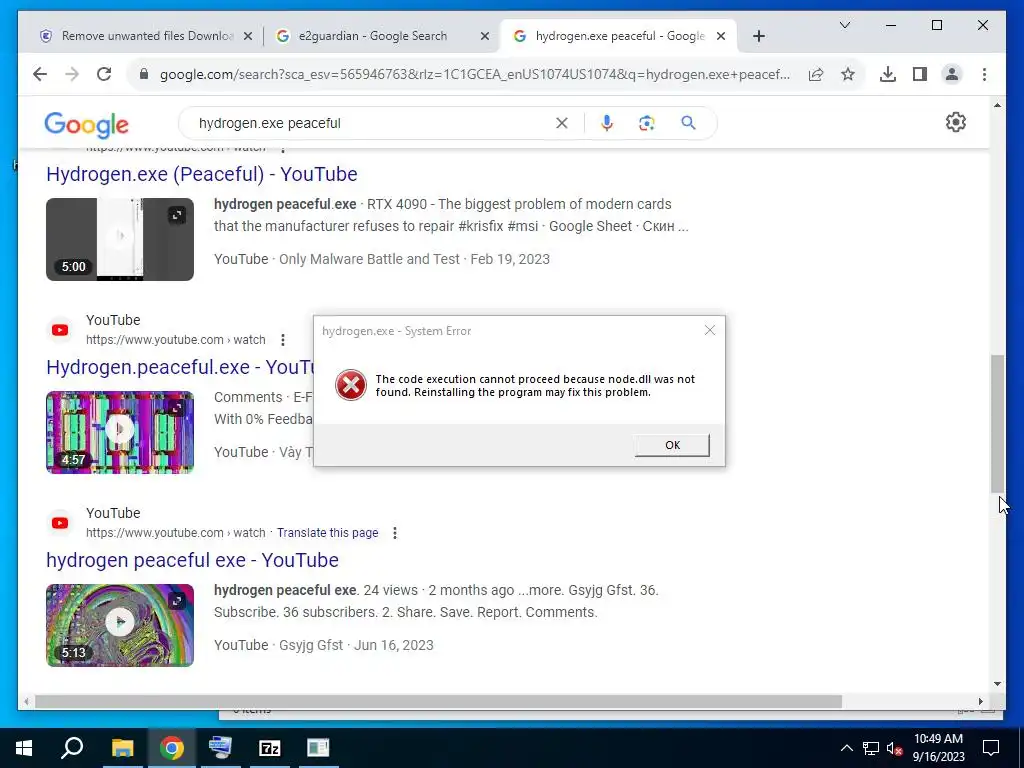This screenshot has height=768, width=1024.
Task: Open muted volume tray icon
Action: [894, 748]
